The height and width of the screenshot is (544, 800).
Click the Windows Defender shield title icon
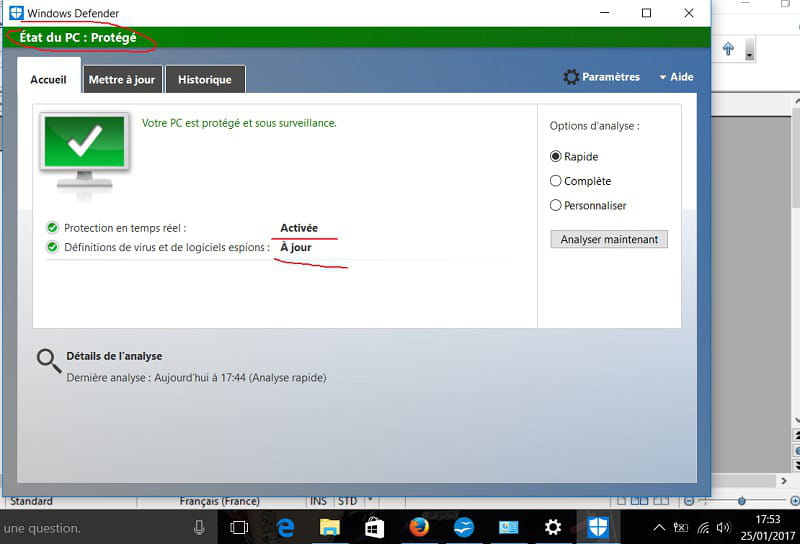[x=16, y=13]
